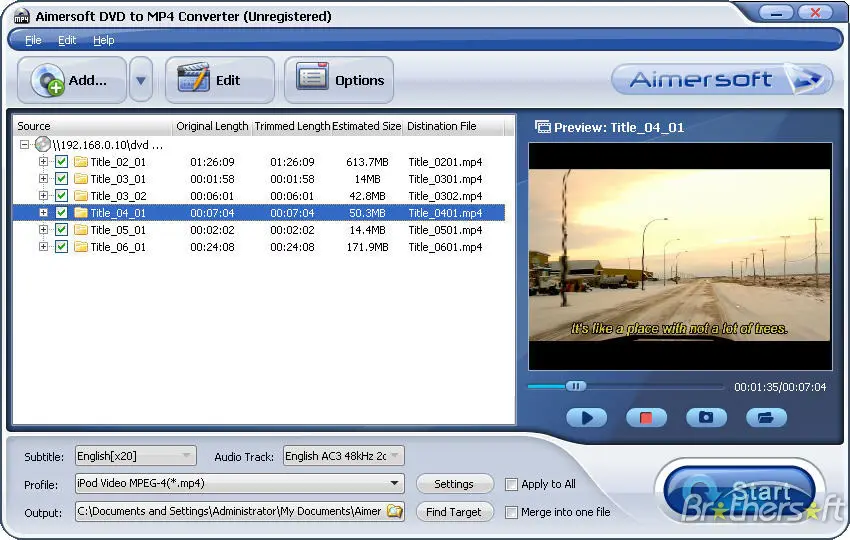Click the Add disc icon button

pyautogui.click(x=72, y=80)
